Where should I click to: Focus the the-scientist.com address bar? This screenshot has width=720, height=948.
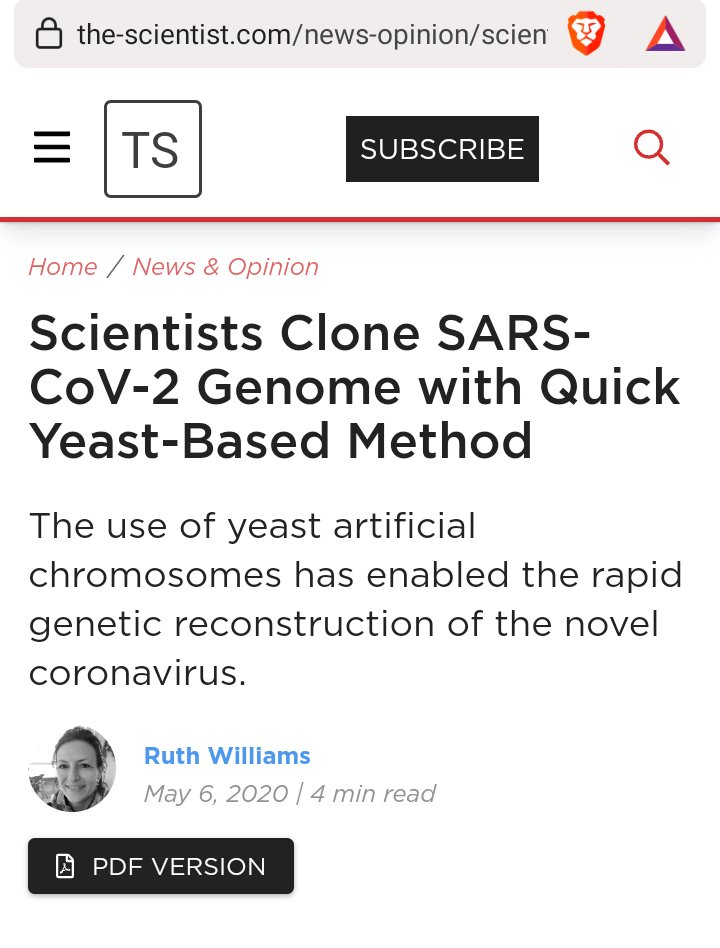click(x=310, y=35)
